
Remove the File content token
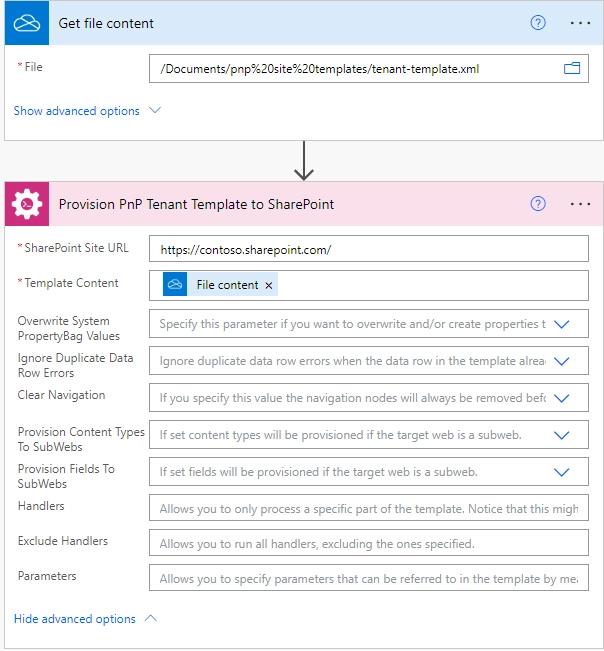[269, 285]
